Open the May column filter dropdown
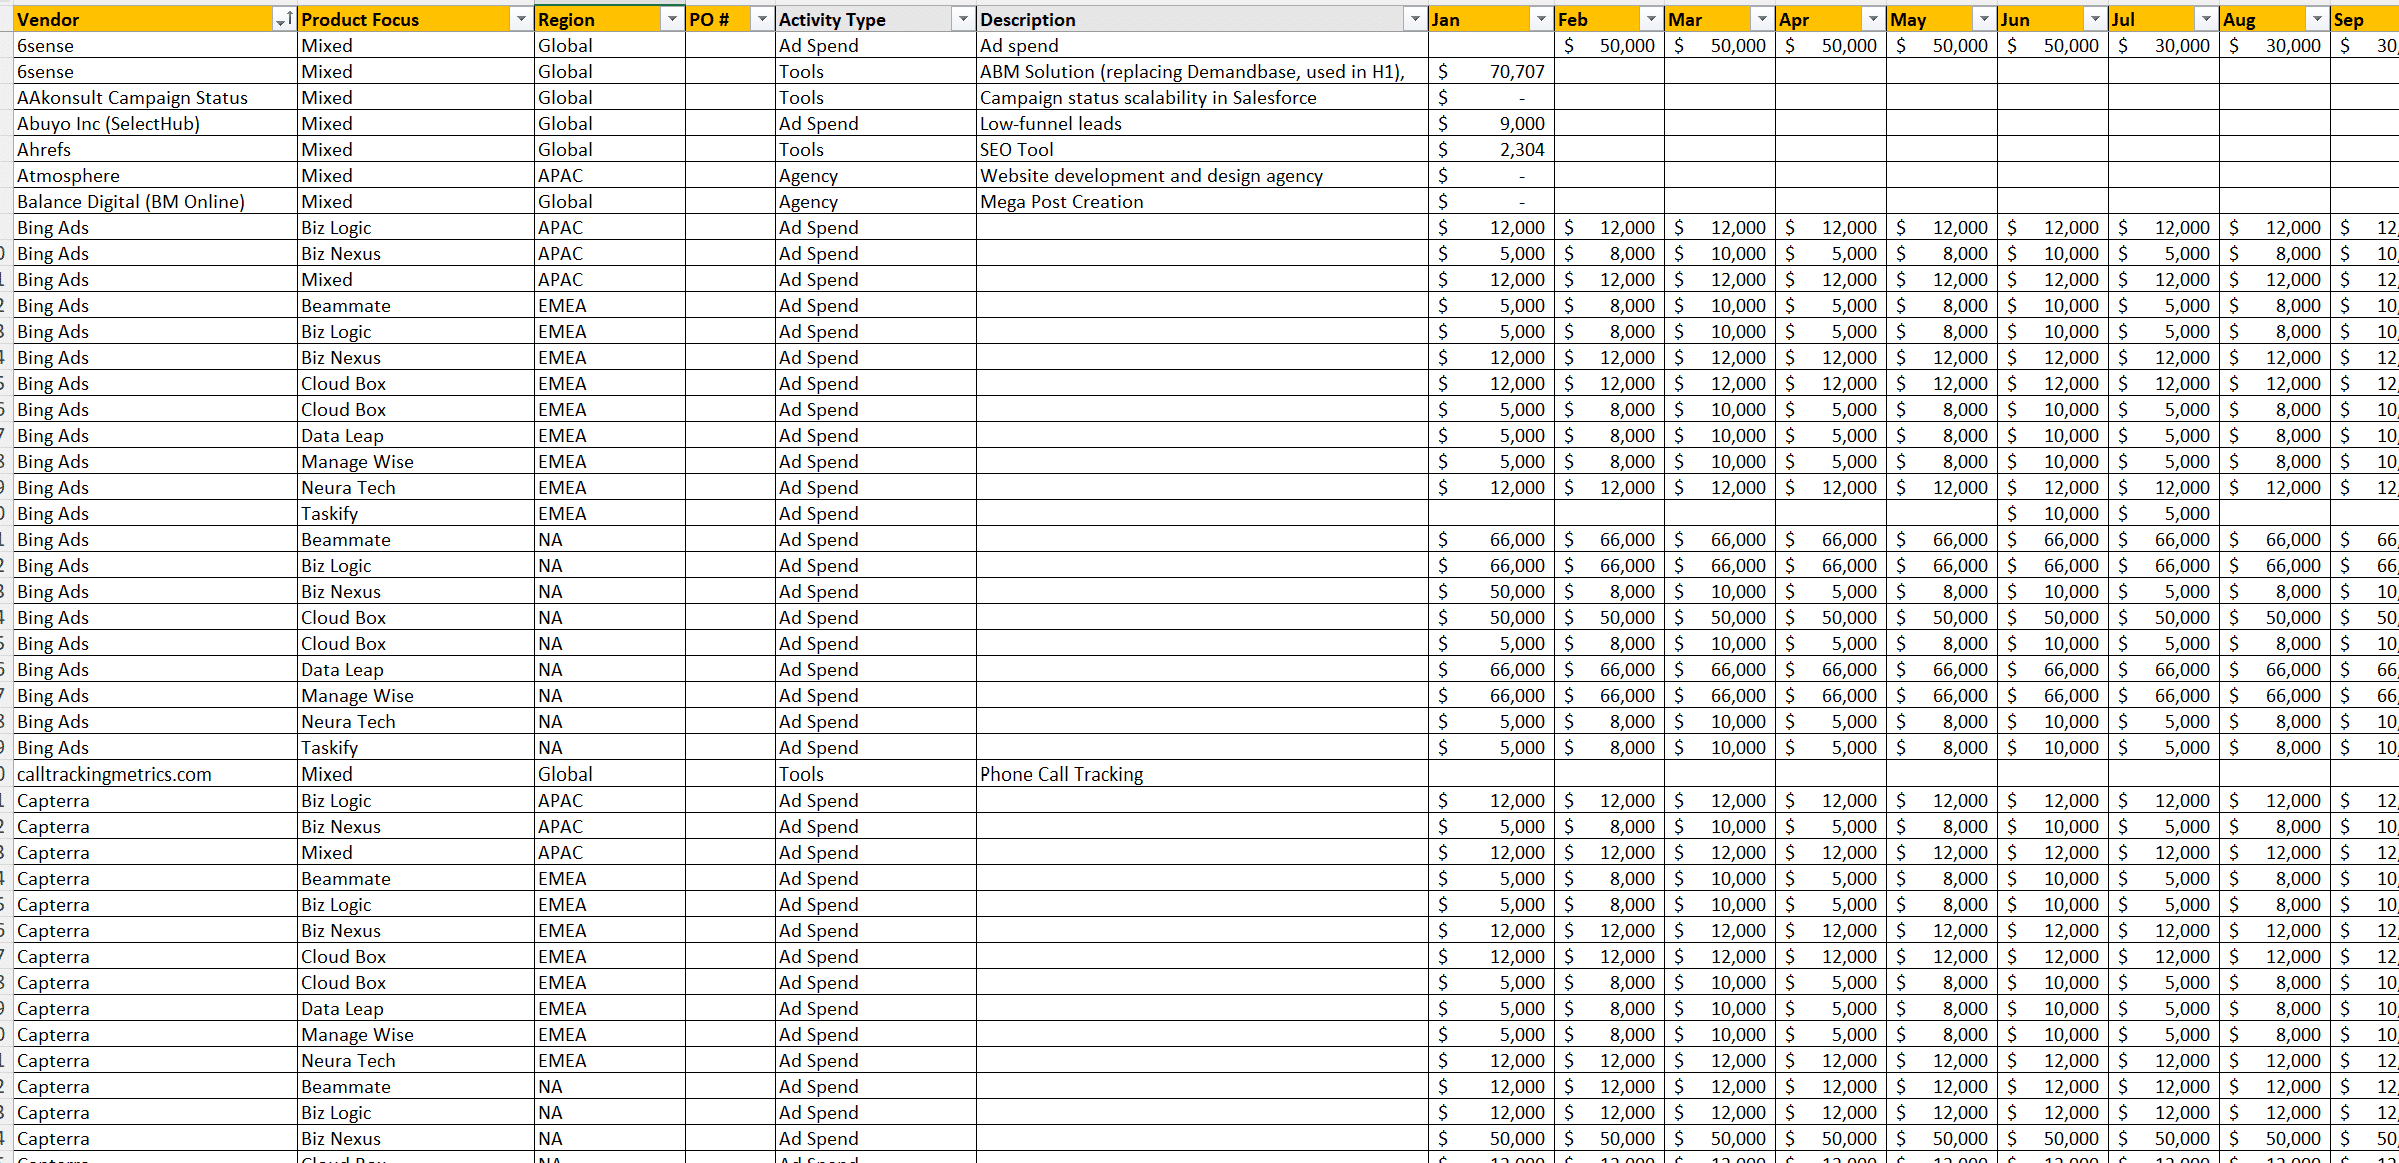 pyautogui.click(x=1984, y=19)
